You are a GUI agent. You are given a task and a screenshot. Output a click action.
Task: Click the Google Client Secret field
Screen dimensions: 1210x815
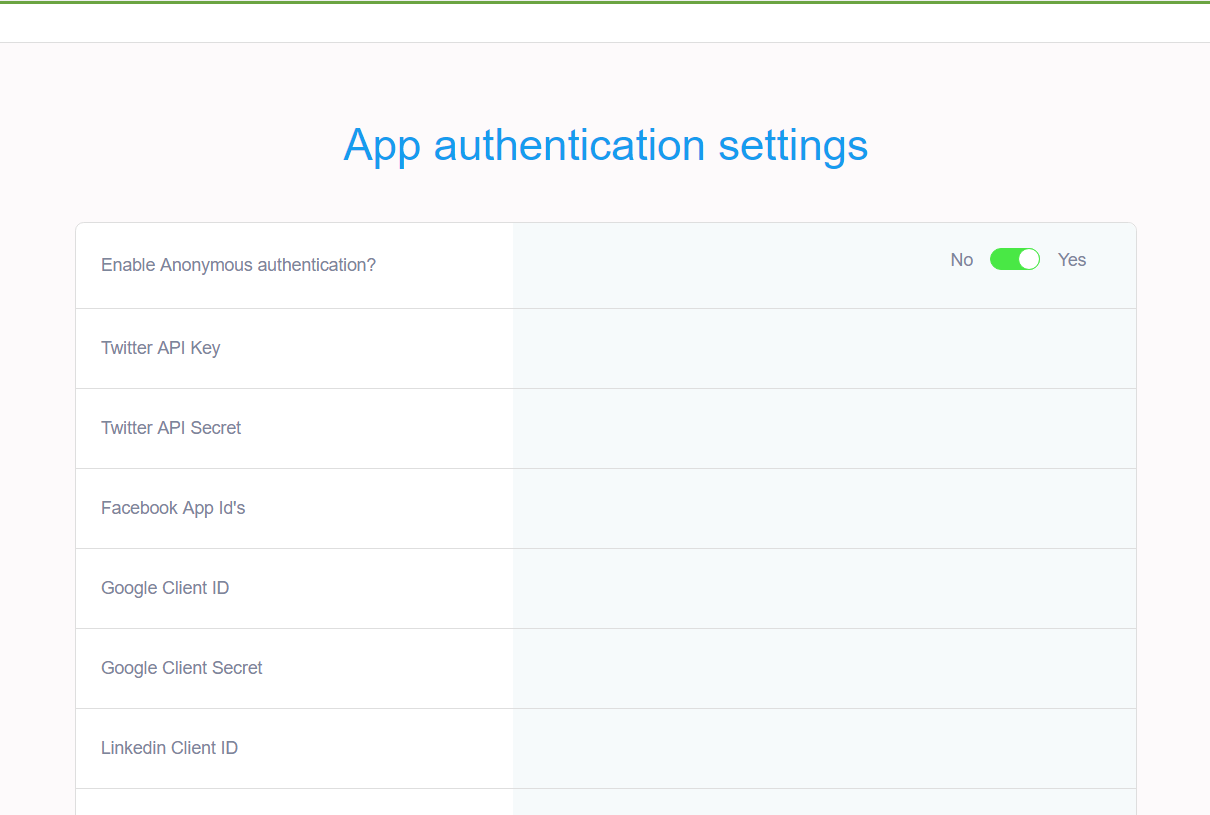click(x=824, y=669)
